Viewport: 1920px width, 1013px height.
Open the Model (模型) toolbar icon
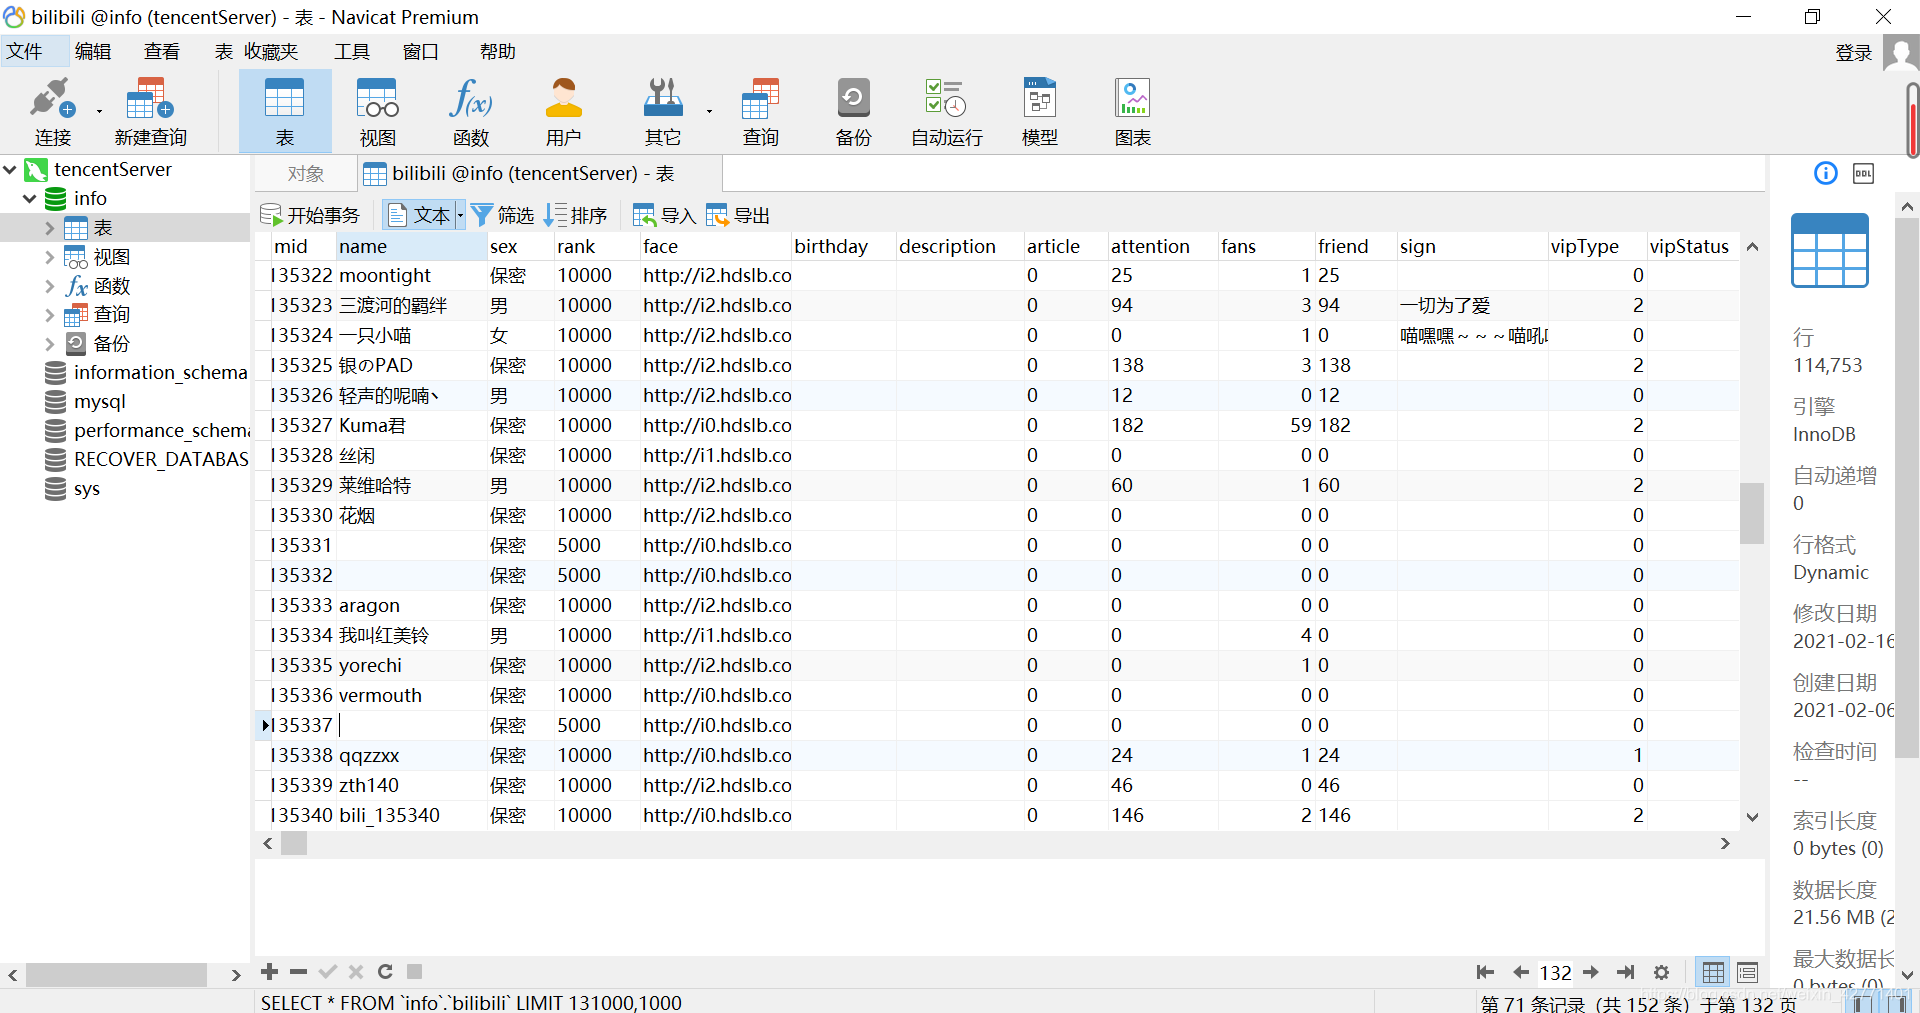(x=1040, y=111)
